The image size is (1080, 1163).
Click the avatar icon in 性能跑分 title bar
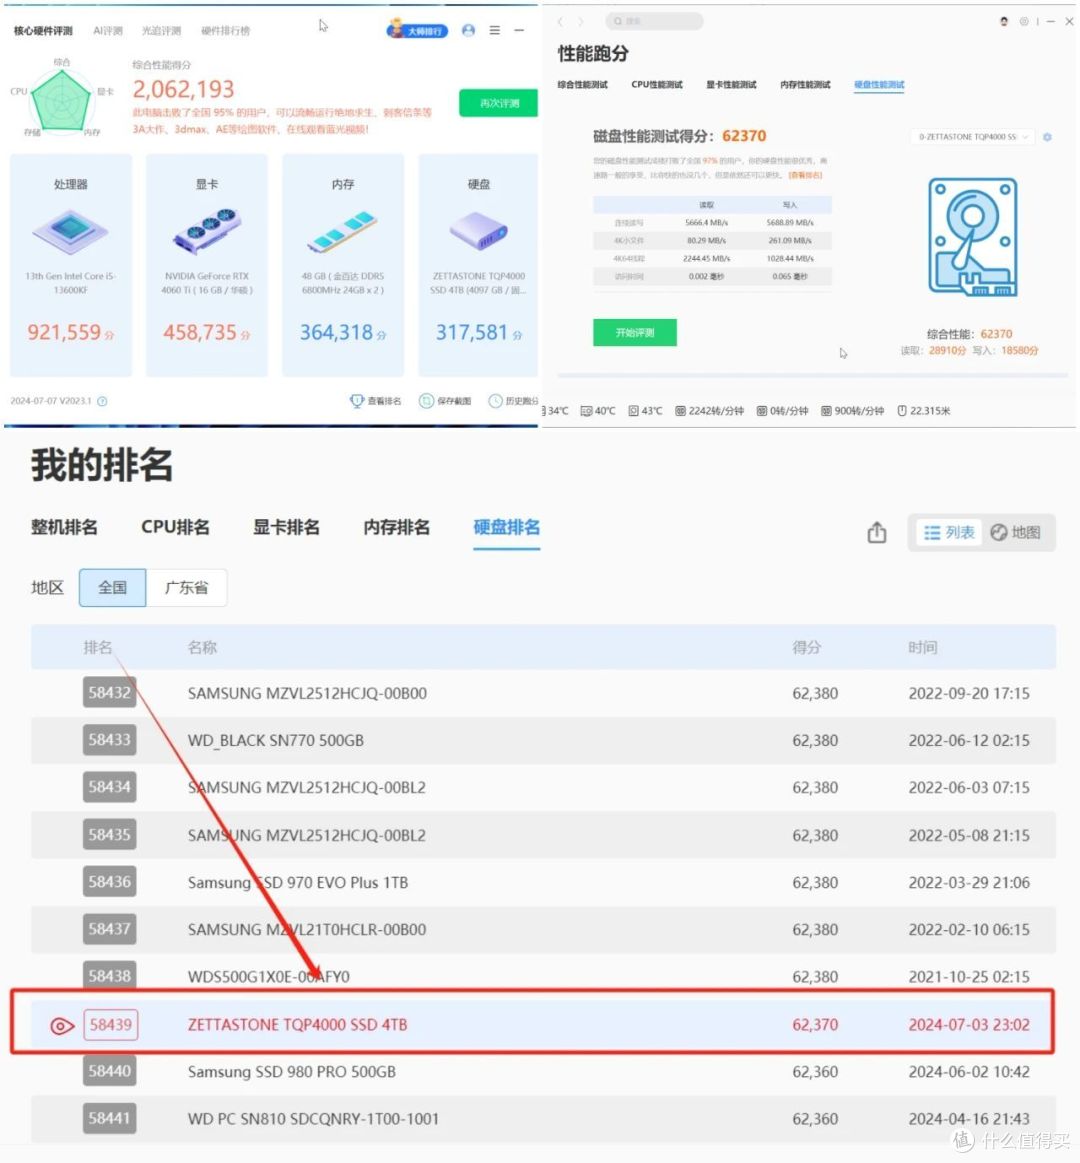pos(1004,22)
